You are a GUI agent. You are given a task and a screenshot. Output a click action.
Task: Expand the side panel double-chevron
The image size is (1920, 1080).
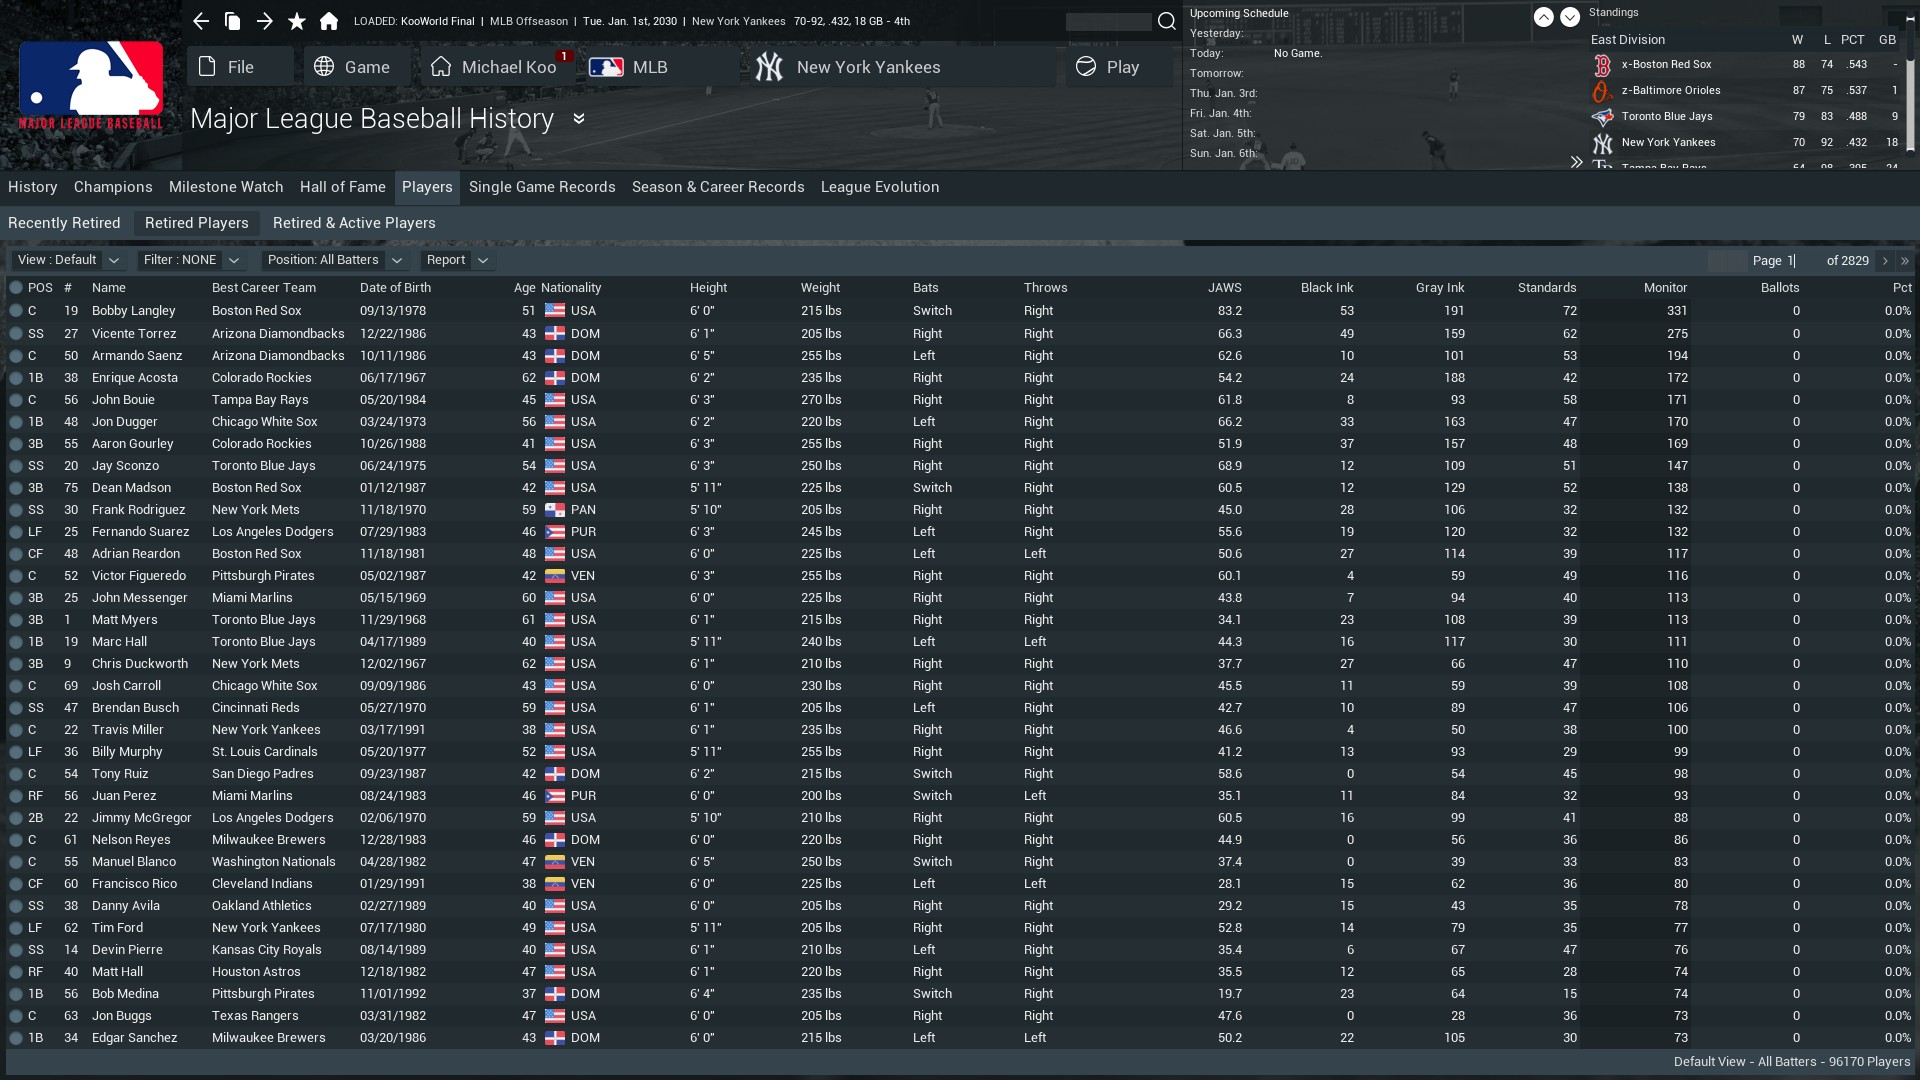pos(1576,161)
